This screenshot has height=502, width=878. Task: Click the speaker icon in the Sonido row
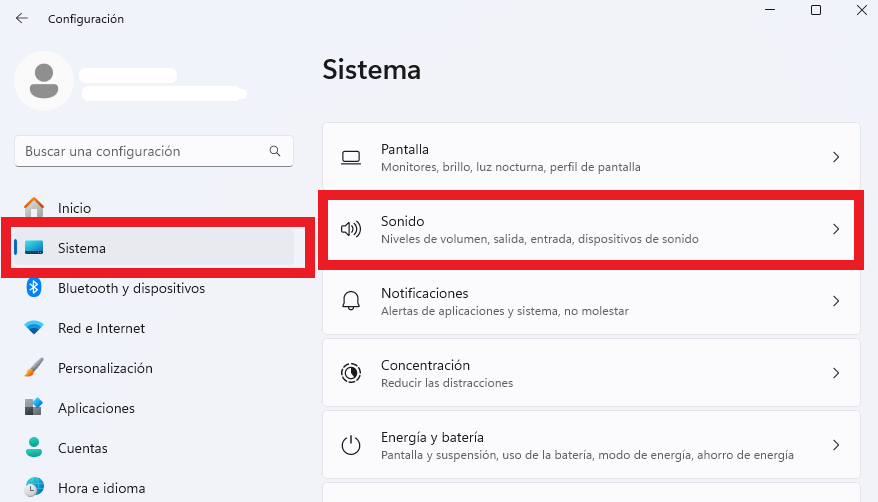(x=351, y=229)
